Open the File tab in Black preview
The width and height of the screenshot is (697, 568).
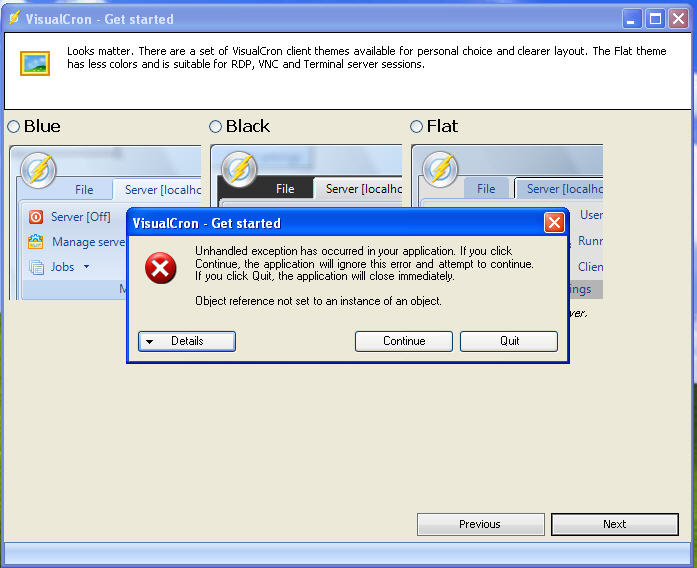(285, 189)
